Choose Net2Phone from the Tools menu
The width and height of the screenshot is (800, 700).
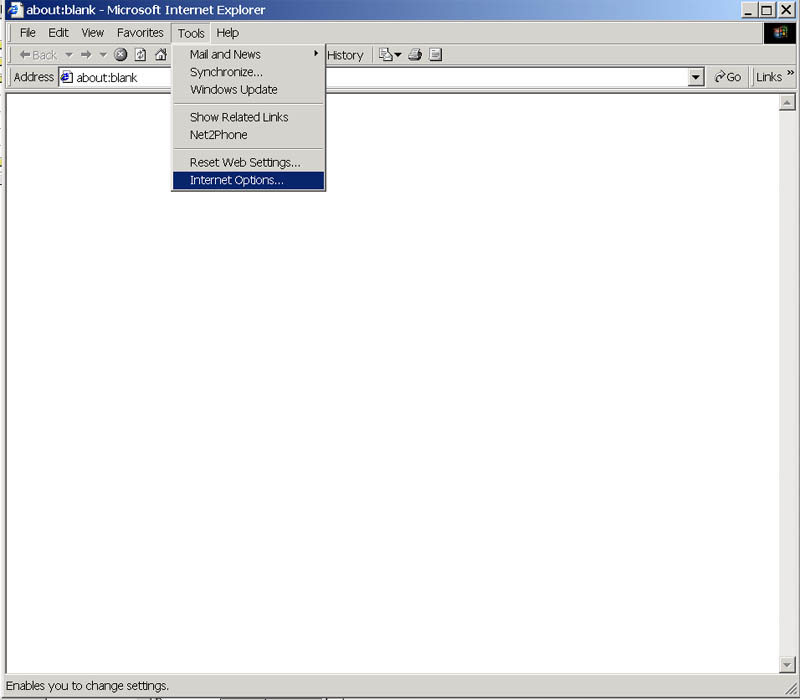click(x=248, y=135)
